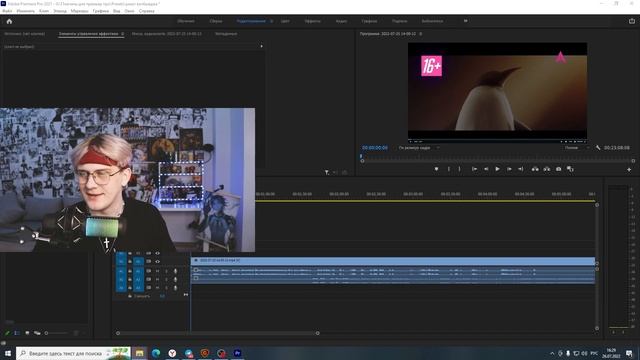This screenshot has height=360, width=640.
Task: Click the Extract button
Action: pyautogui.click(x=547, y=169)
